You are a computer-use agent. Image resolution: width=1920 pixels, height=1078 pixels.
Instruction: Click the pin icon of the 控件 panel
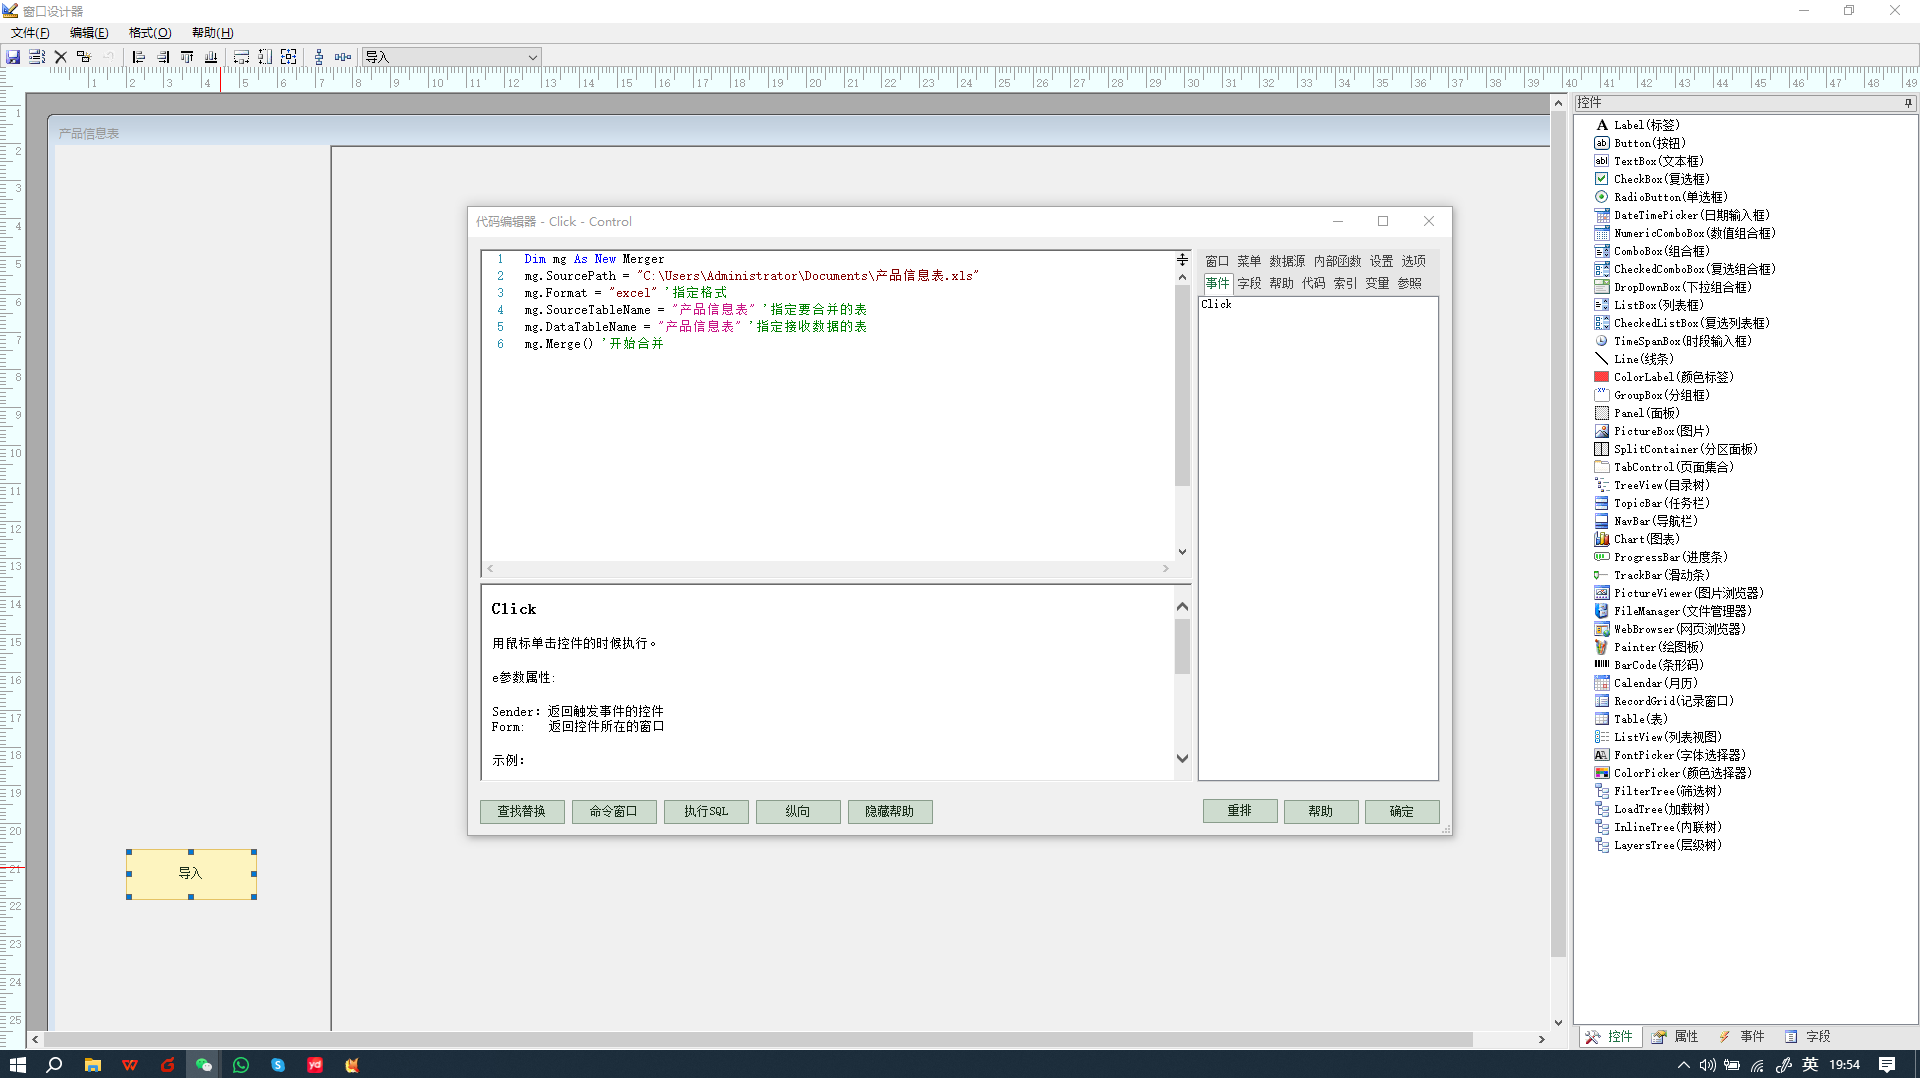coord(1908,103)
